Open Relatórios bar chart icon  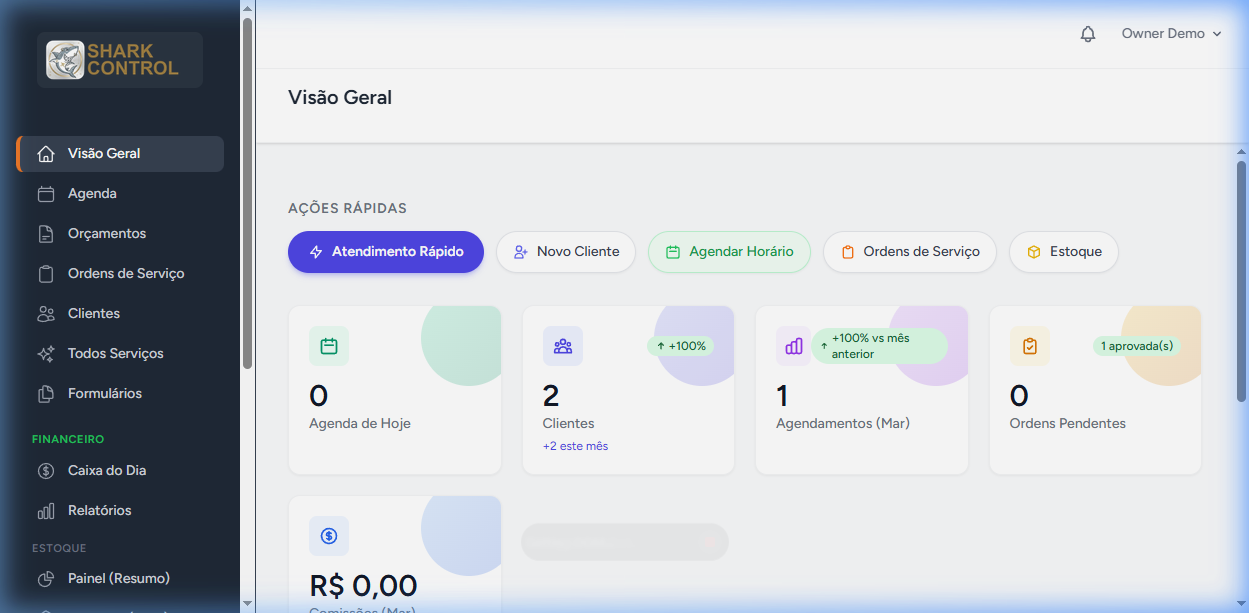(x=46, y=511)
